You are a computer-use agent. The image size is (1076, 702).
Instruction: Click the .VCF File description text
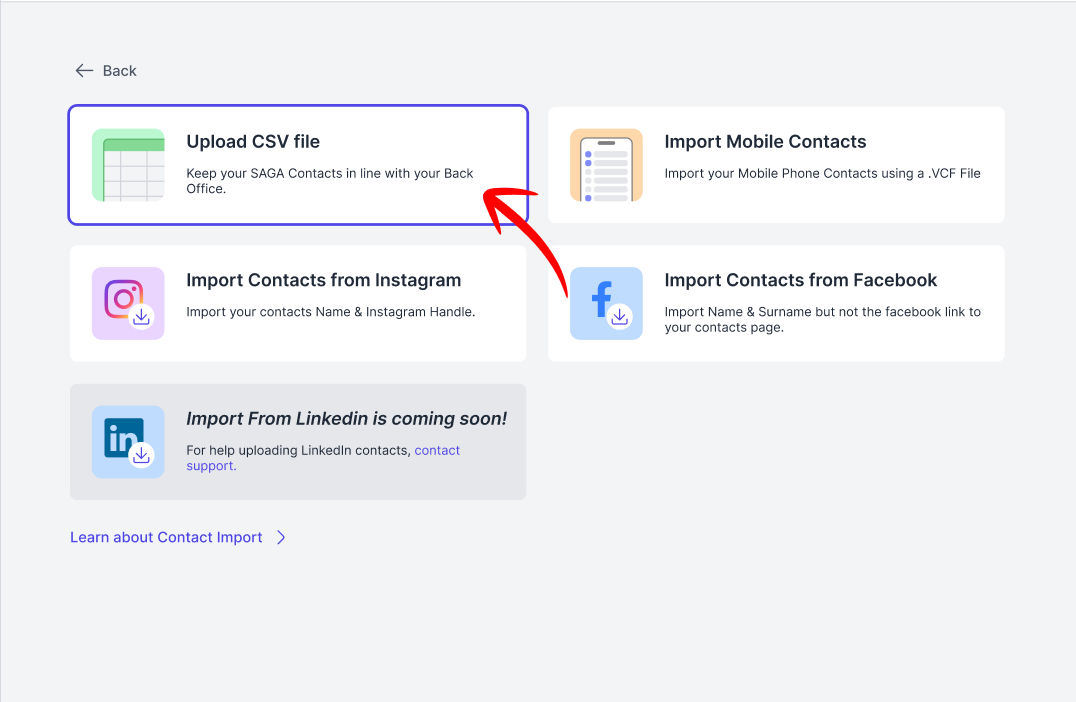coord(822,174)
